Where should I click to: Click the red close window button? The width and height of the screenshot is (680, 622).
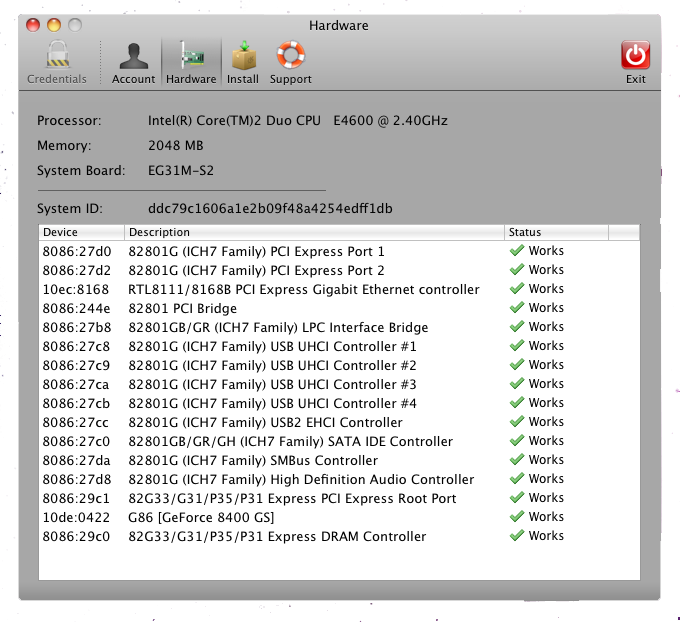pos(33,25)
